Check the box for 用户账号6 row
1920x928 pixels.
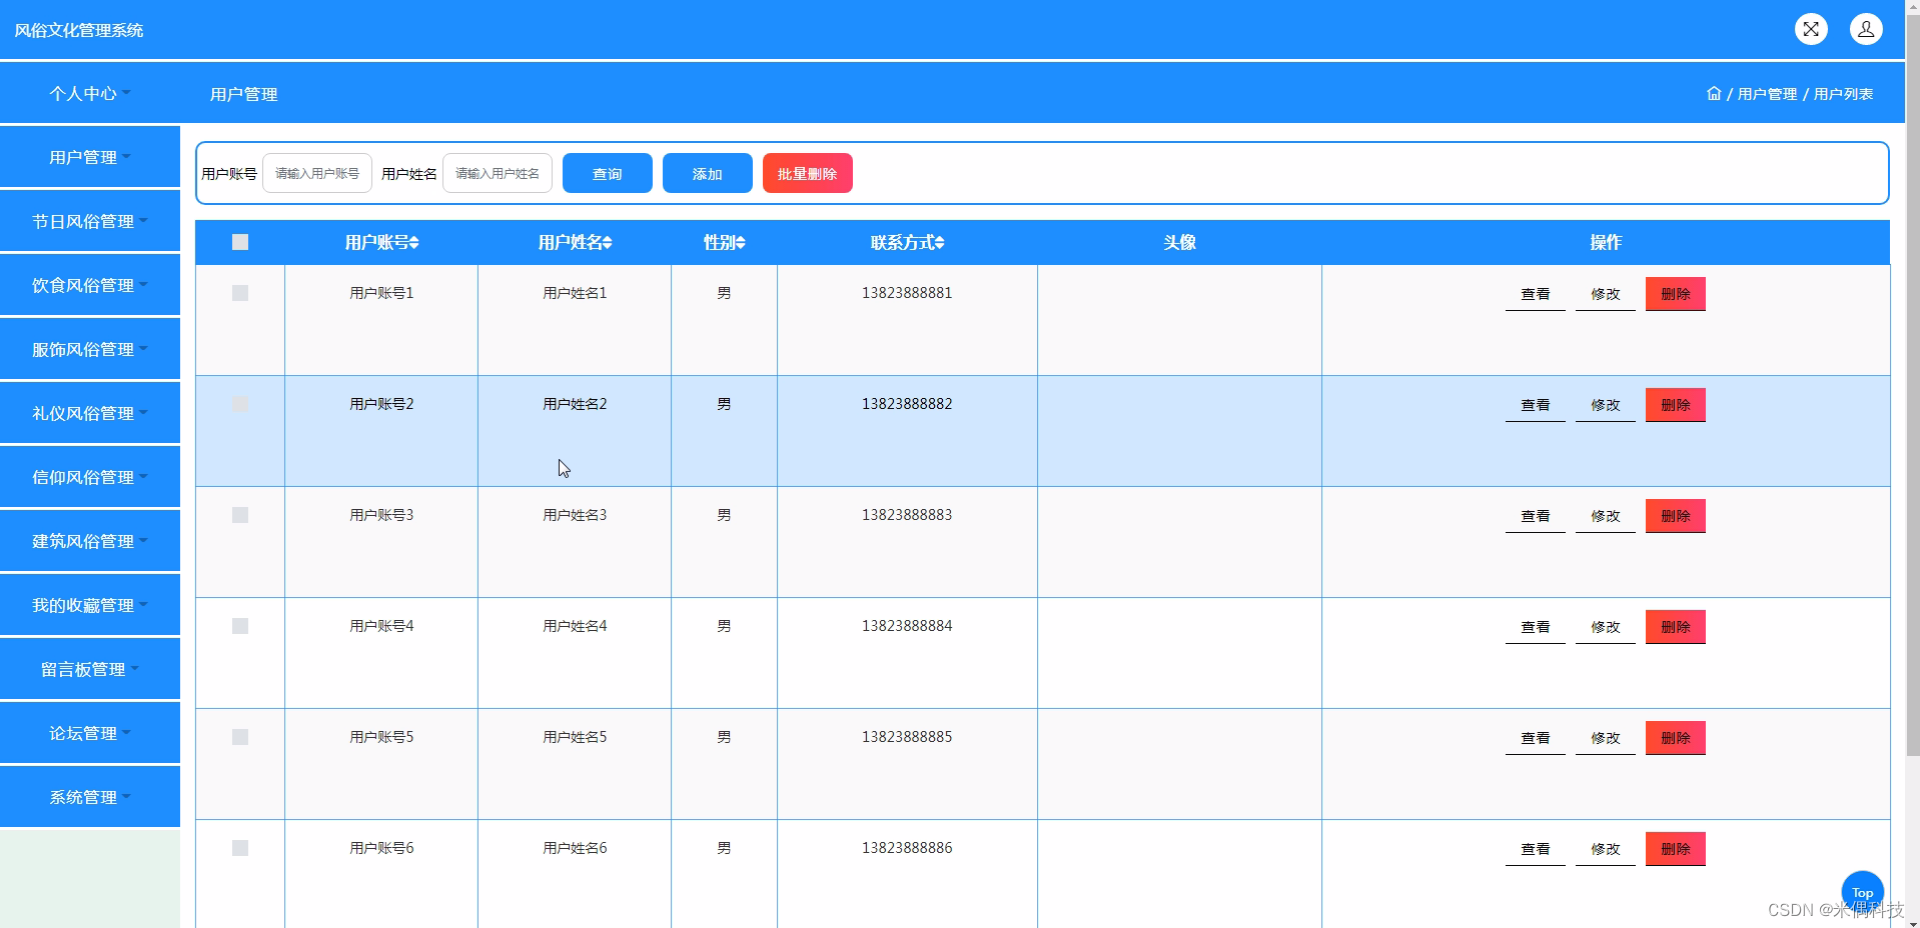coord(240,848)
